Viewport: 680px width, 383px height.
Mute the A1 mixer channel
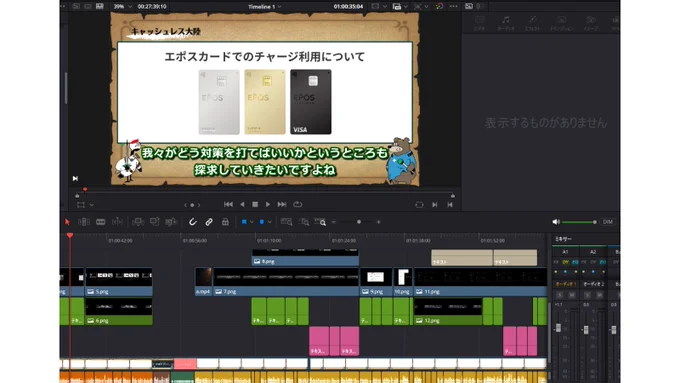(x=572, y=295)
